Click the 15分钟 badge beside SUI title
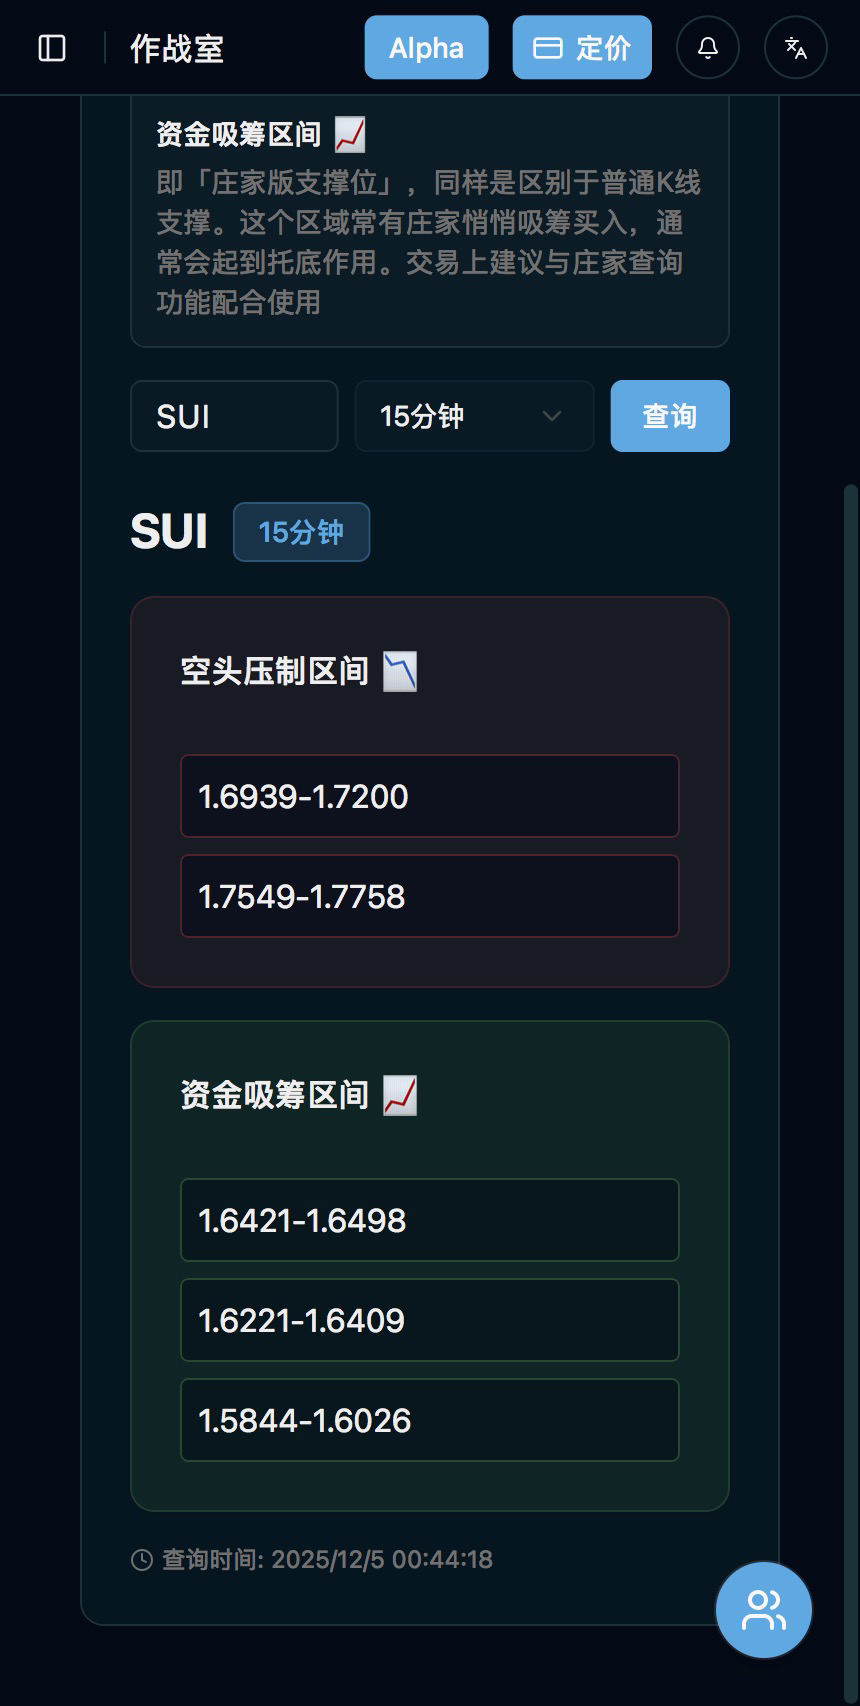 click(x=301, y=532)
